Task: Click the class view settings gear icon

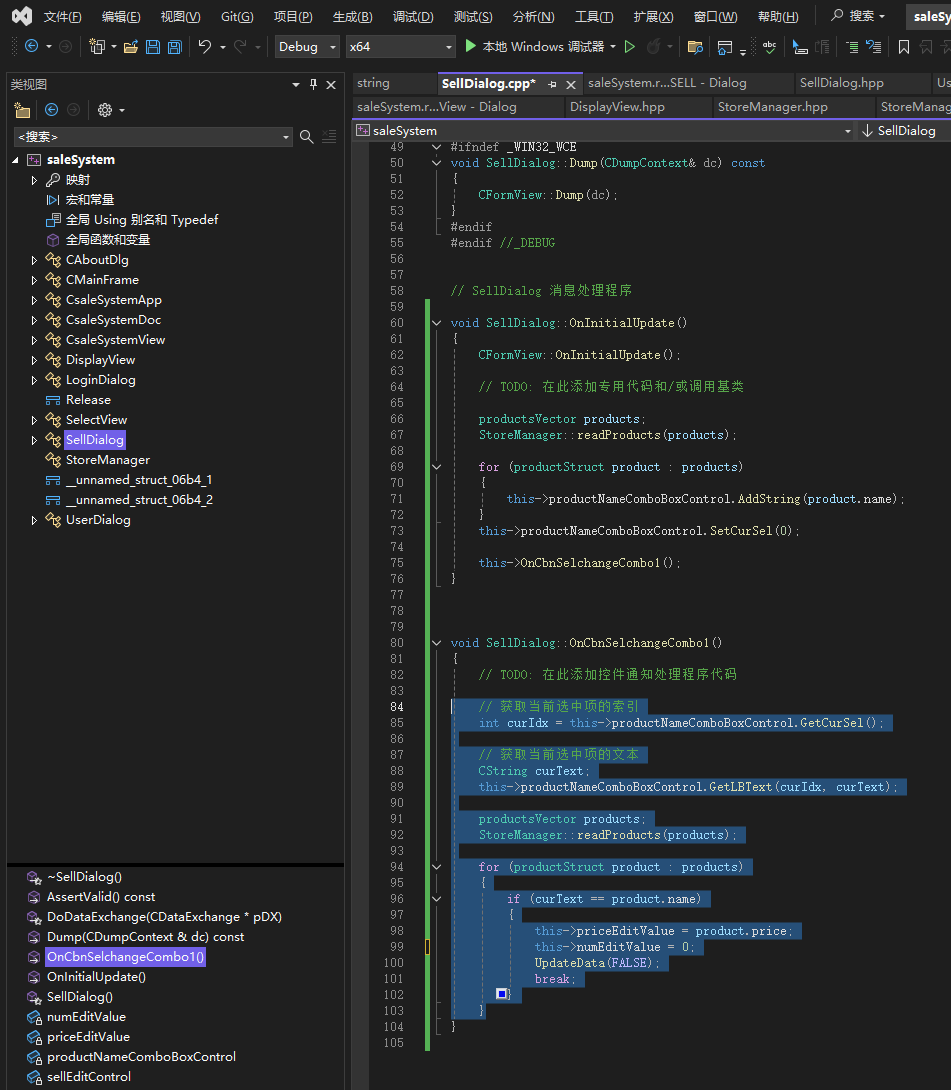Action: pos(105,110)
